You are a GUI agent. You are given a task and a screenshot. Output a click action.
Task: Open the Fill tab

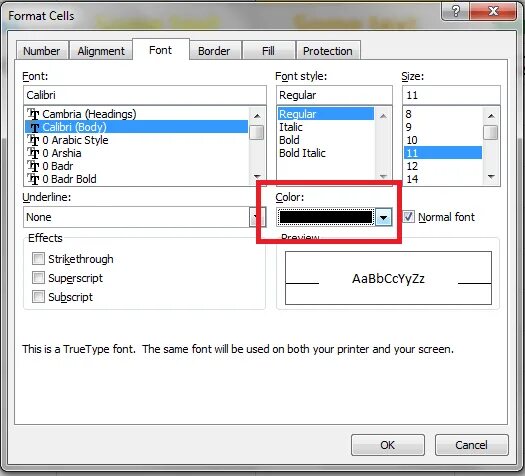(x=268, y=51)
